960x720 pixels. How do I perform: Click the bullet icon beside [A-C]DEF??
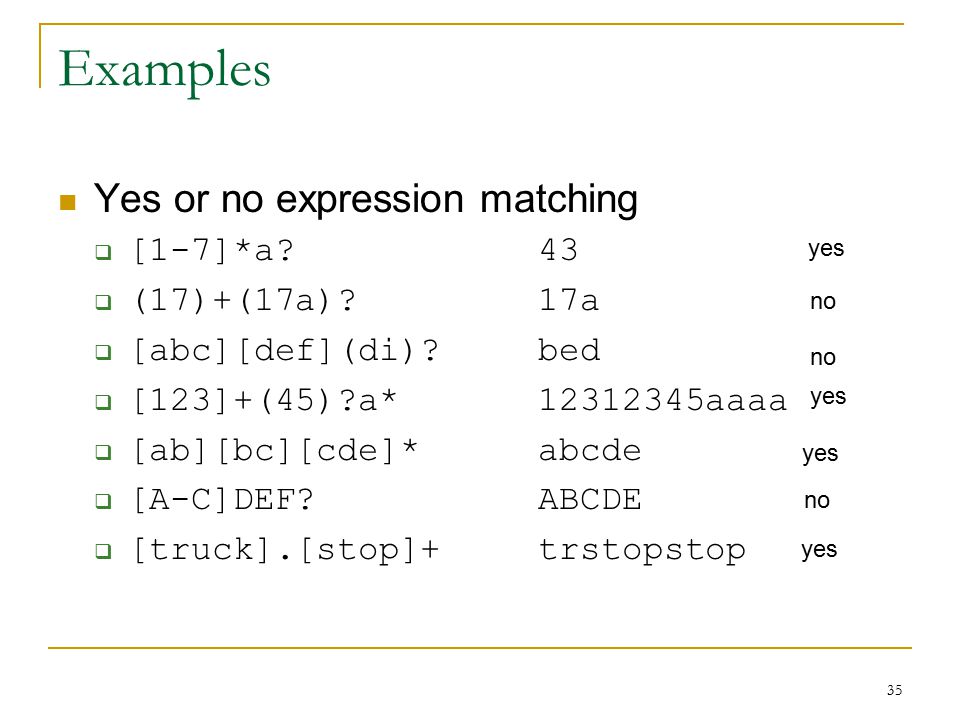[x=103, y=501]
